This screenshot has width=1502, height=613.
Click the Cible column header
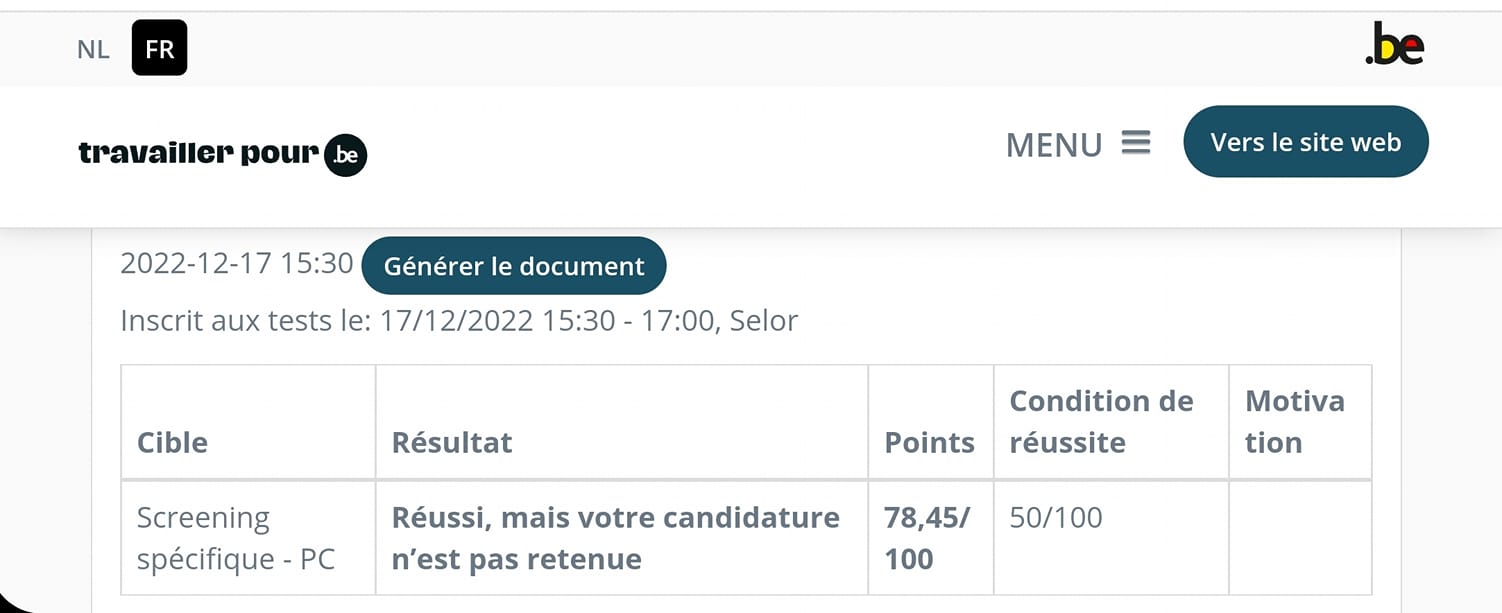pyautogui.click(x=172, y=442)
